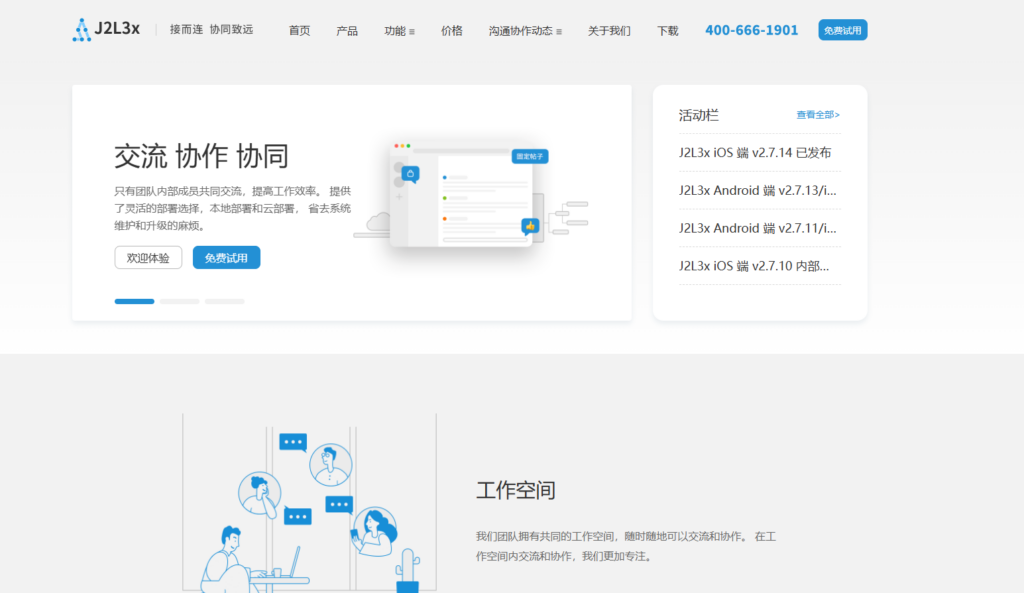Expand the 沟通协作动态 dropdown menu
The image size is (1024, 593).
point(524,30)
